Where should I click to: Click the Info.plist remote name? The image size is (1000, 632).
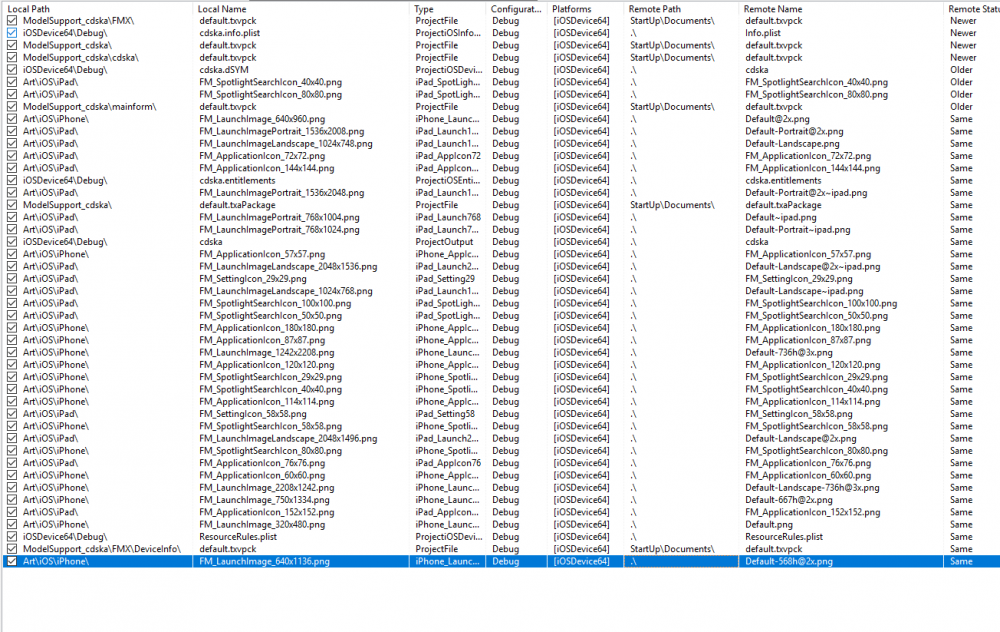(763, 33)
